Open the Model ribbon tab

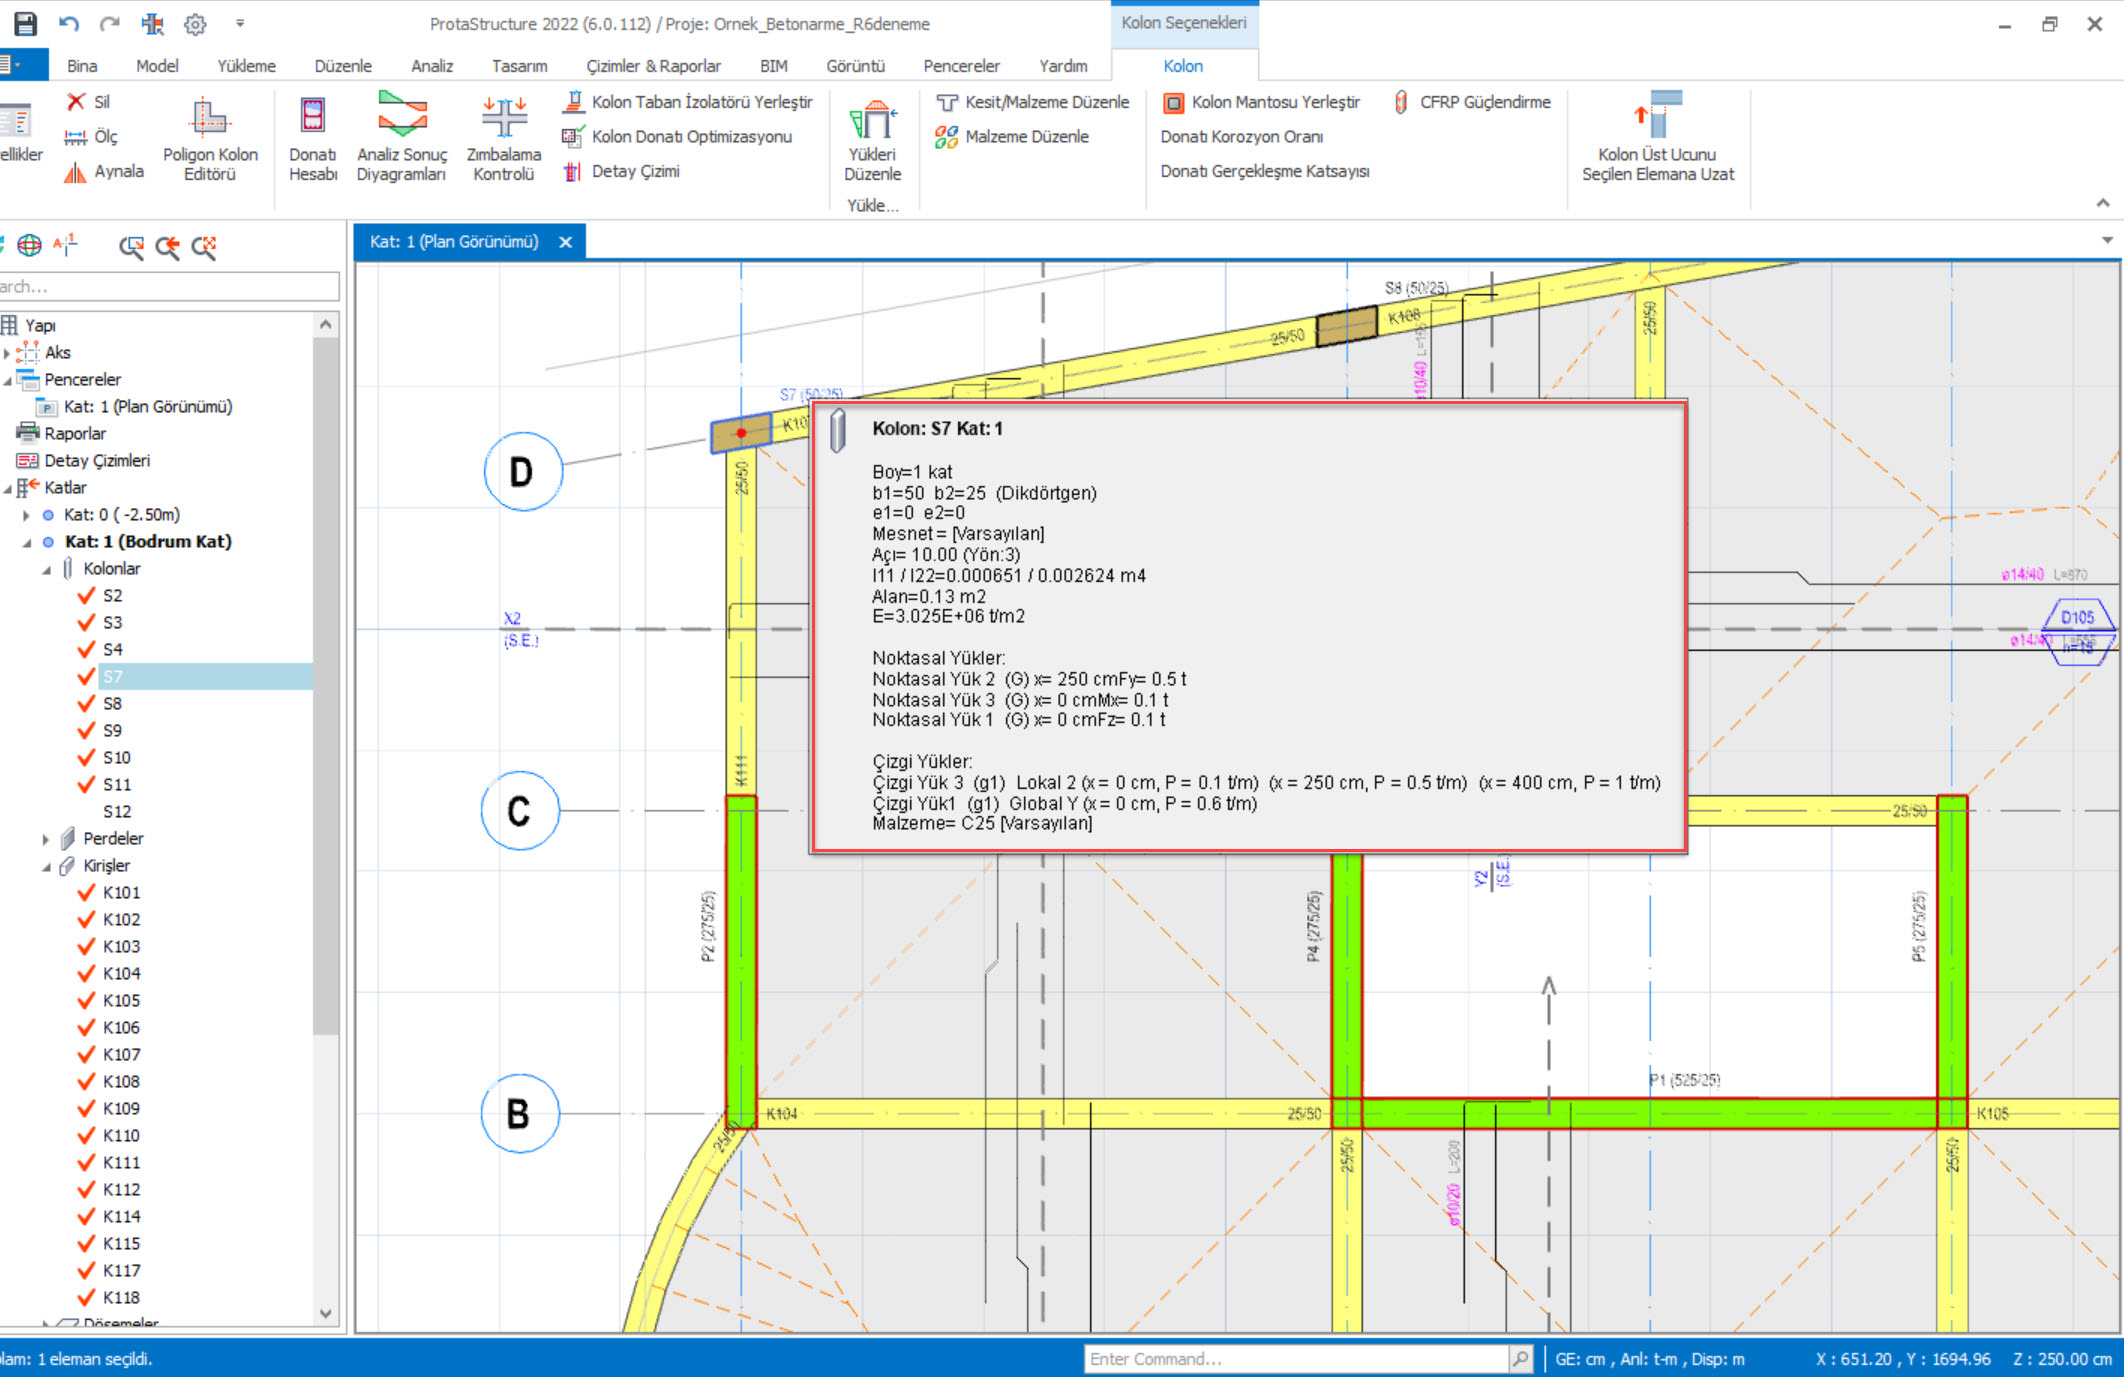(x=157, y=66)
